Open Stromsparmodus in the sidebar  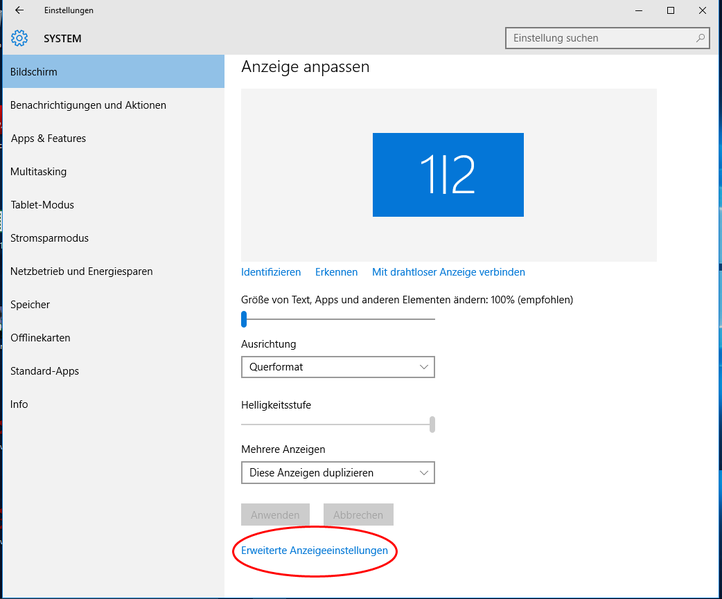tap(49, 238)
